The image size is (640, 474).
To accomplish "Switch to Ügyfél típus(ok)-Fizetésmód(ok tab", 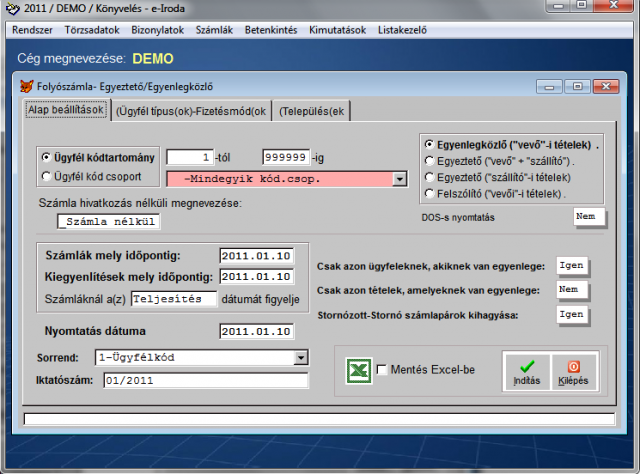I will point(190,111).
